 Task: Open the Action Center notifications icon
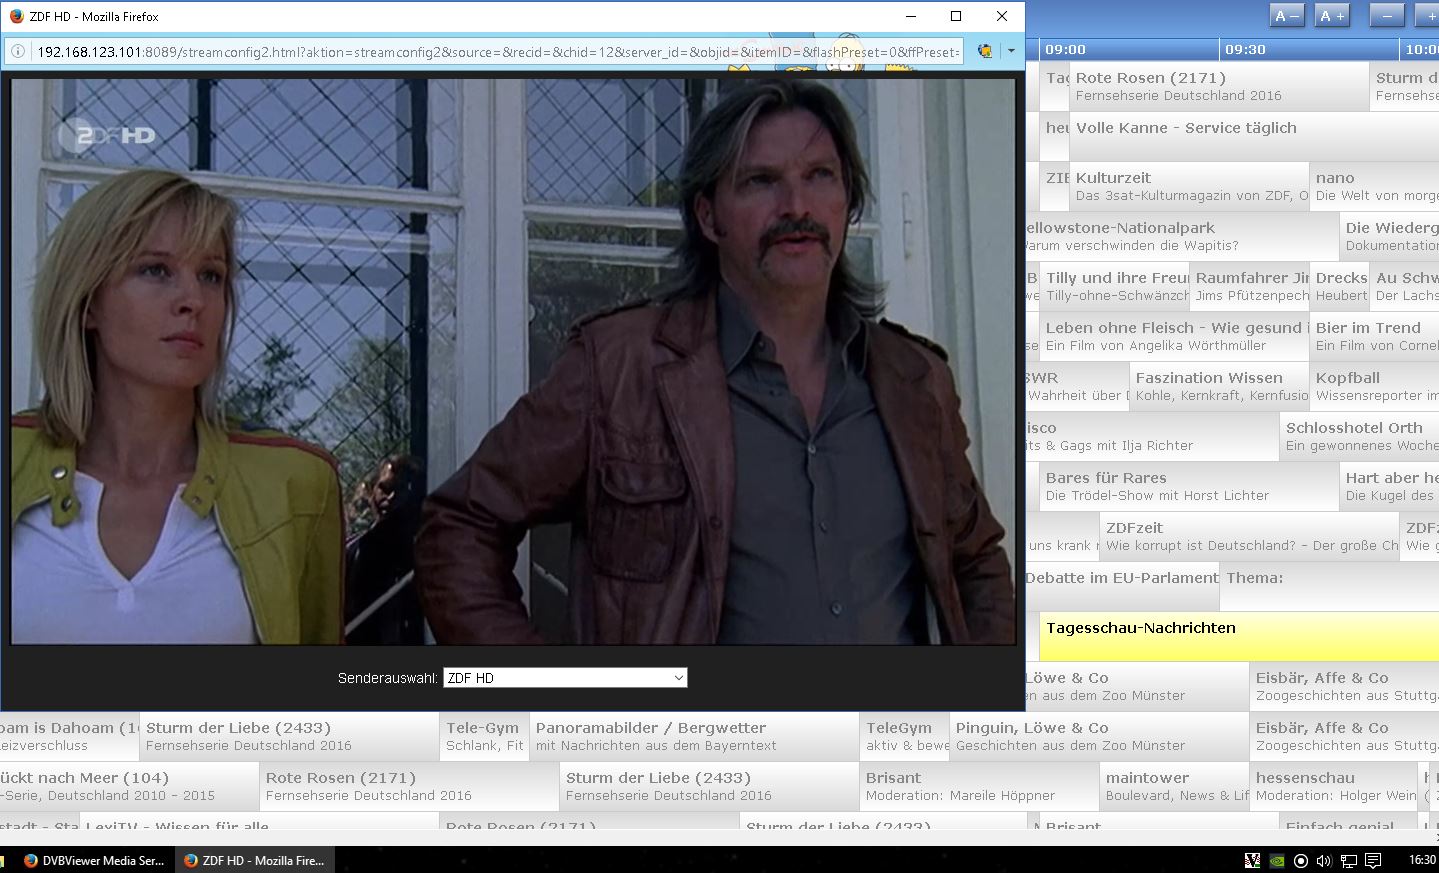coord(1374,860)
